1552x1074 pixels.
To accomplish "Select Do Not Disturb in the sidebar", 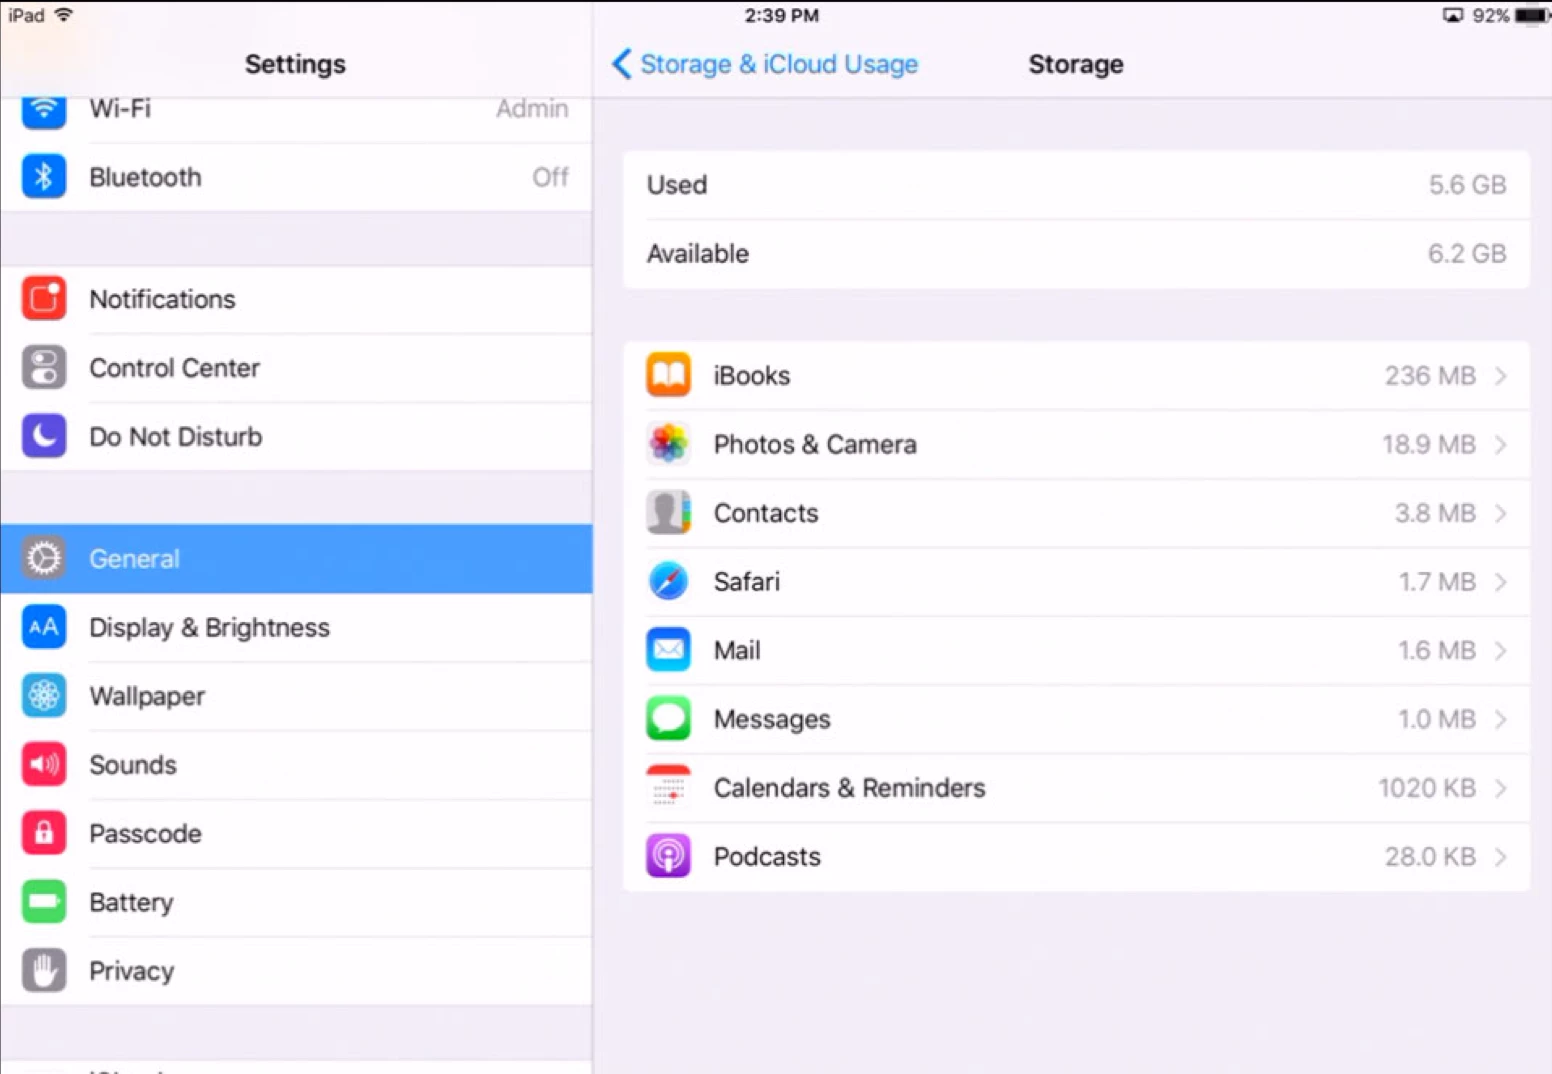I will point(296,436).
